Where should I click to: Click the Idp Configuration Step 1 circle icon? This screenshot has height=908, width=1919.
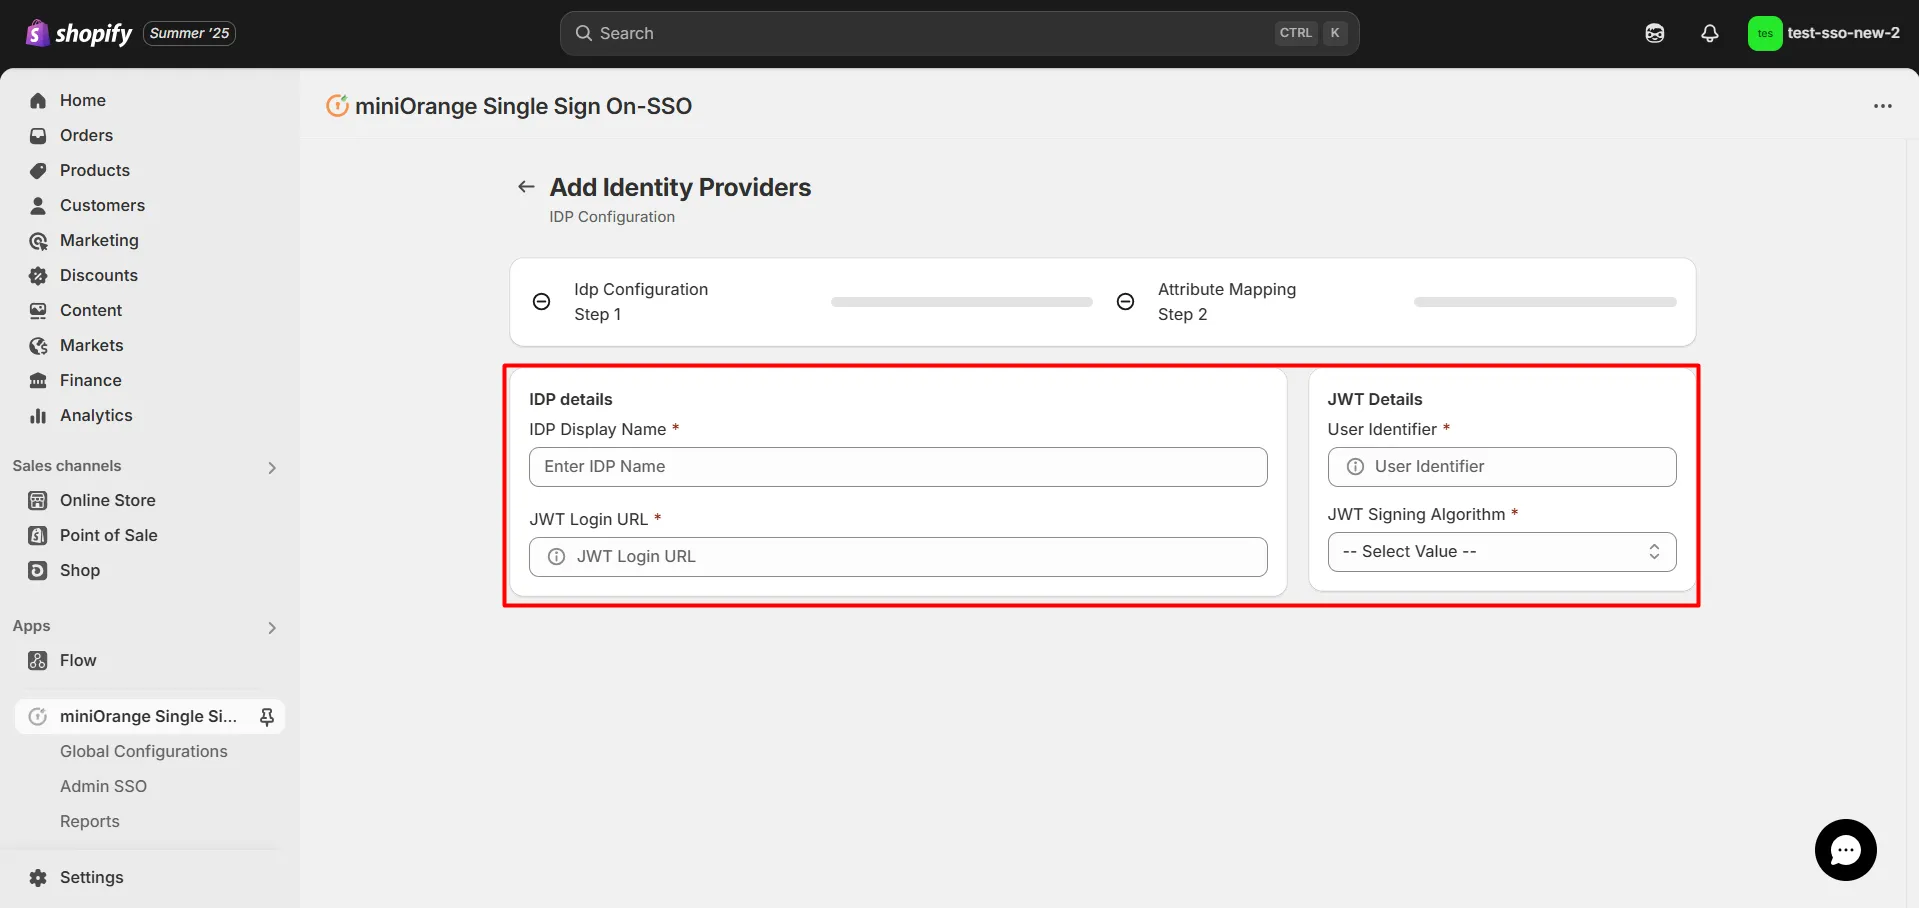pos(541,302)
